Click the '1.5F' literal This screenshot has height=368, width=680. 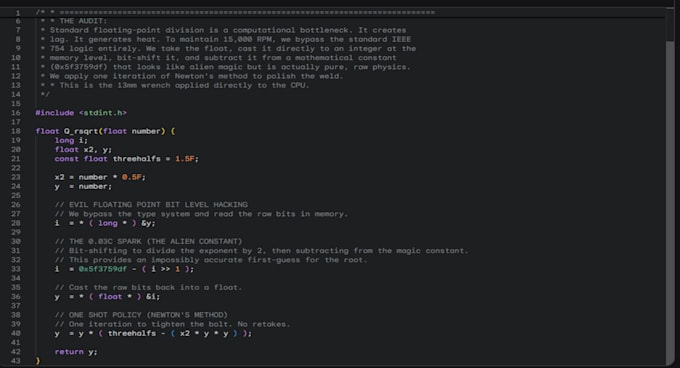click(x=185, y=159)
